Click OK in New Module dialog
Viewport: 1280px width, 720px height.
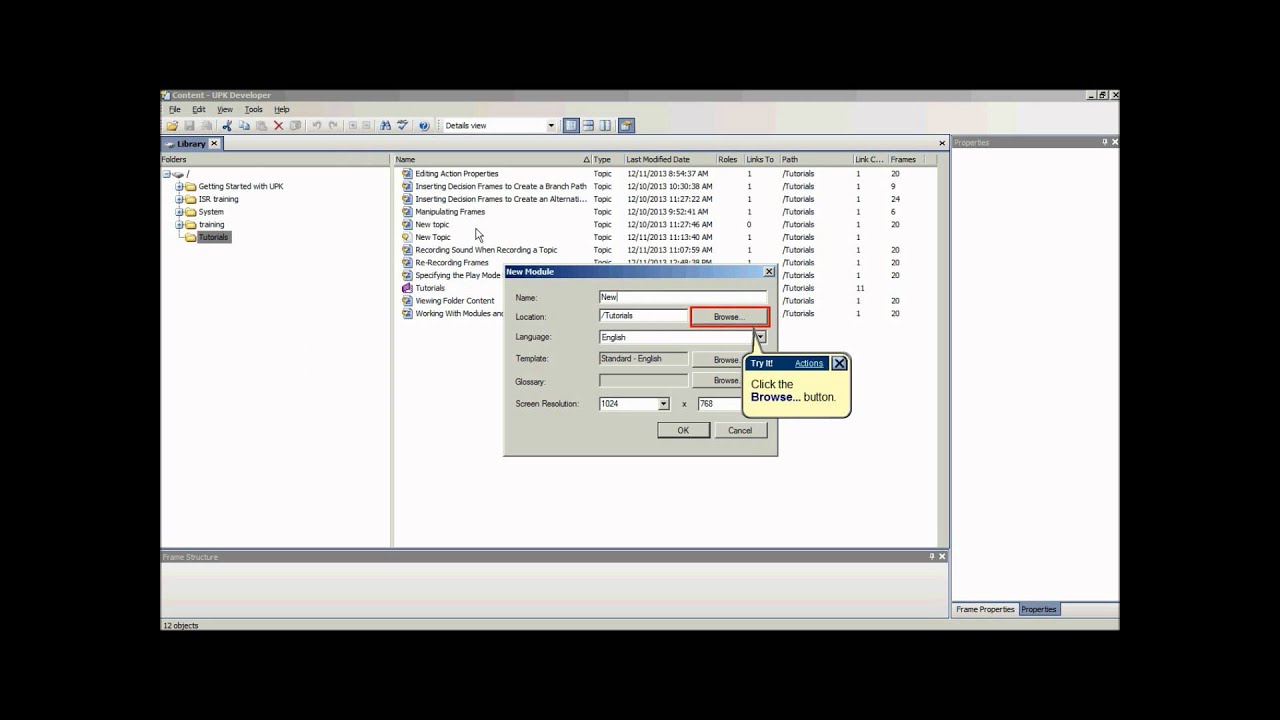point(683,431)
